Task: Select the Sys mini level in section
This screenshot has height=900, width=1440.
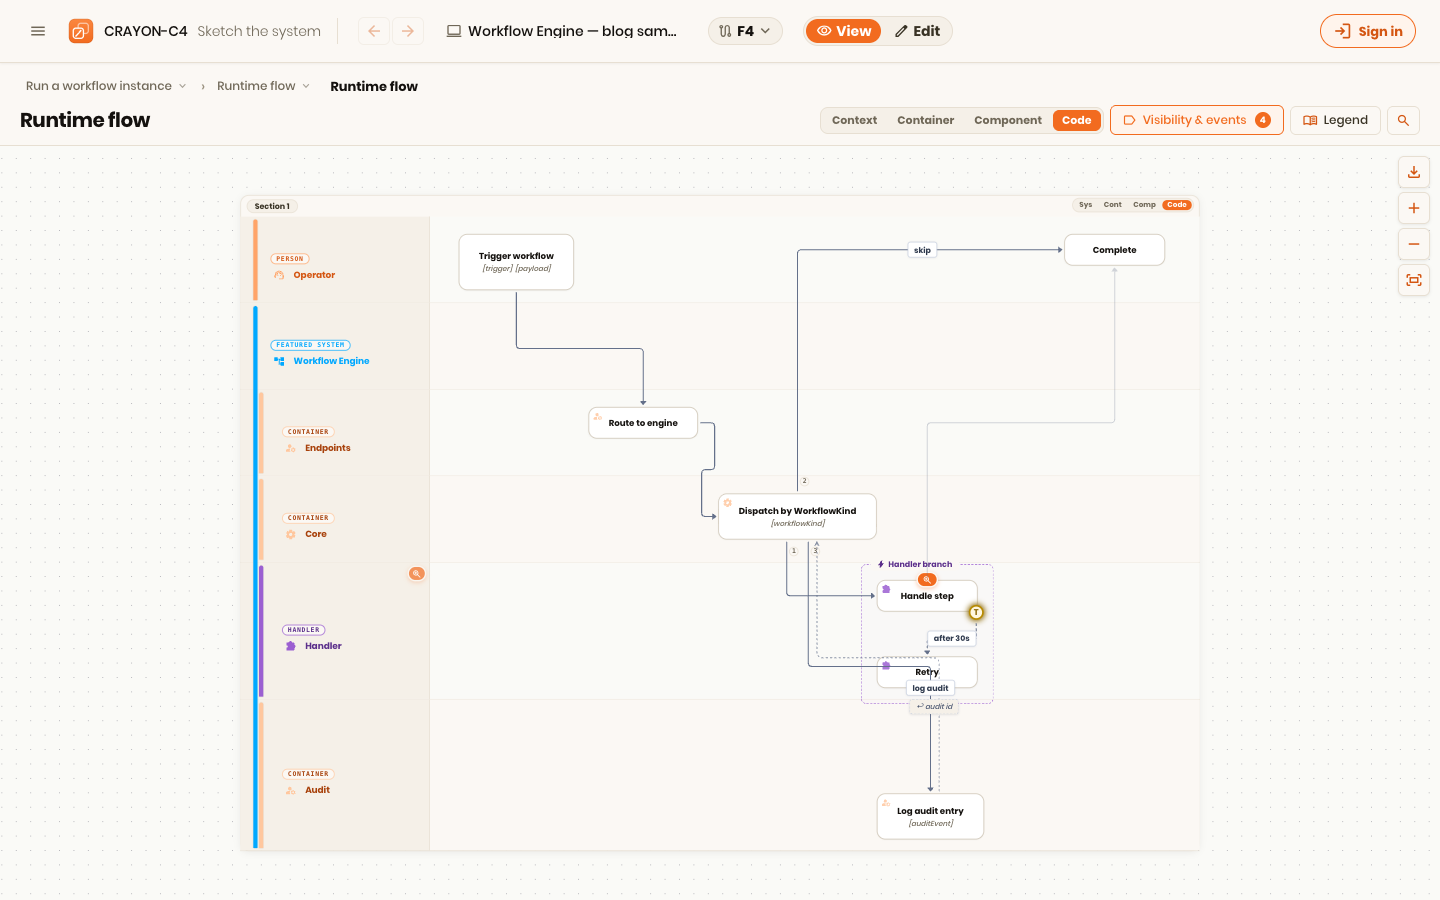Action: [x=1085, y=205]
